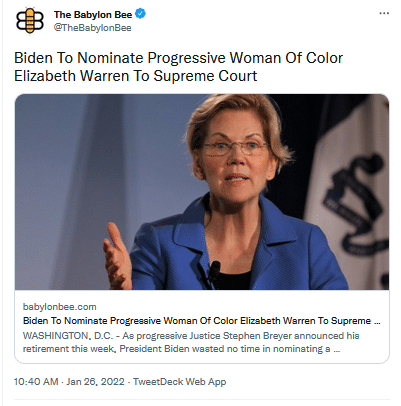The height and width of the screenshot is (406, 401).
Task: Click the 10:40 AM timestamp
Action: 36,382
